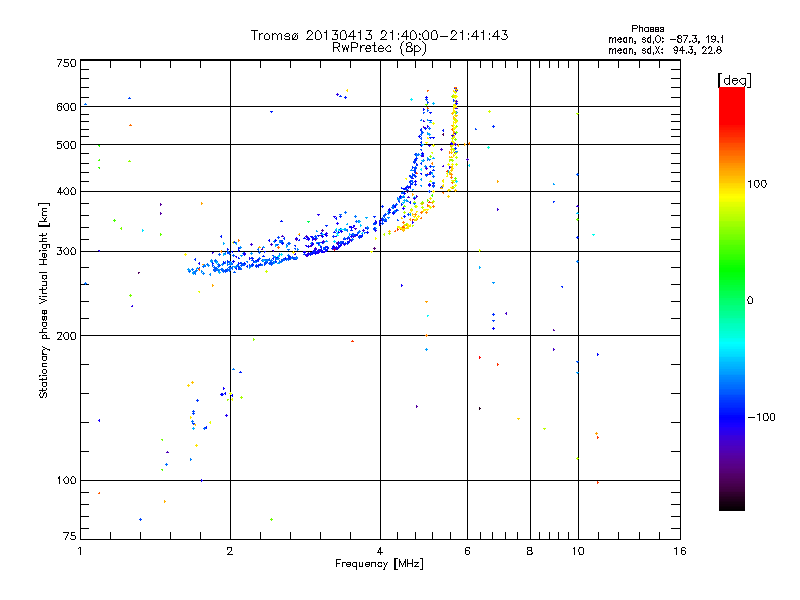Click the rainbow phase colorbar

pos(732,299)
